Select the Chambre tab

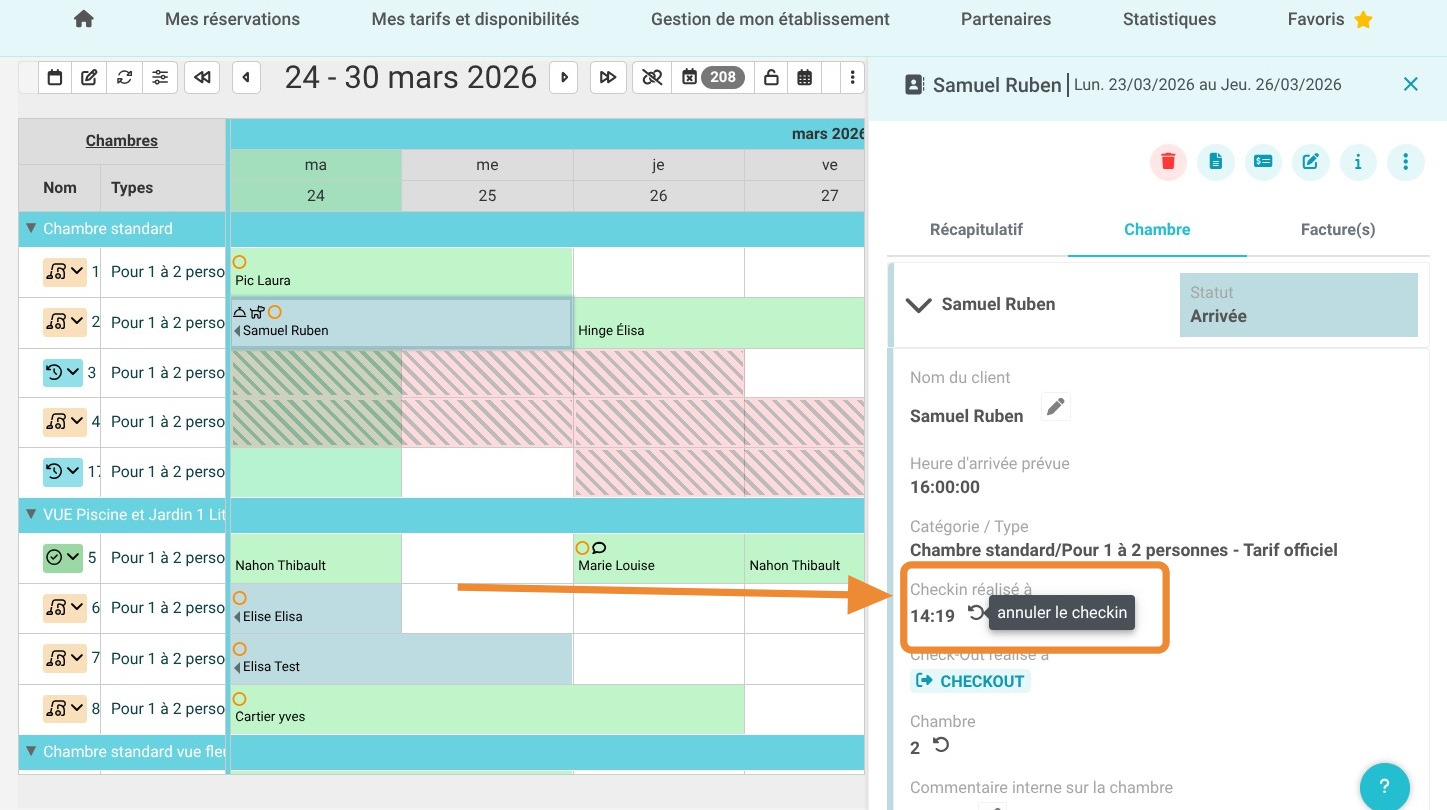pyautogui.click(x=1157, y=229)
